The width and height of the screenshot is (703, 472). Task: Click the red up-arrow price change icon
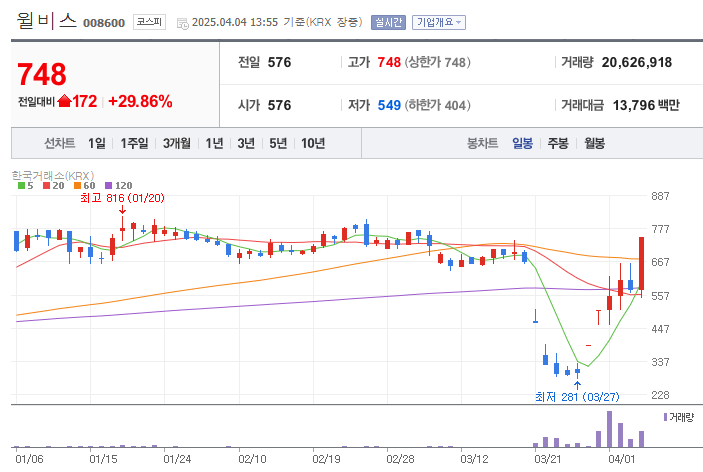(65, 101)
